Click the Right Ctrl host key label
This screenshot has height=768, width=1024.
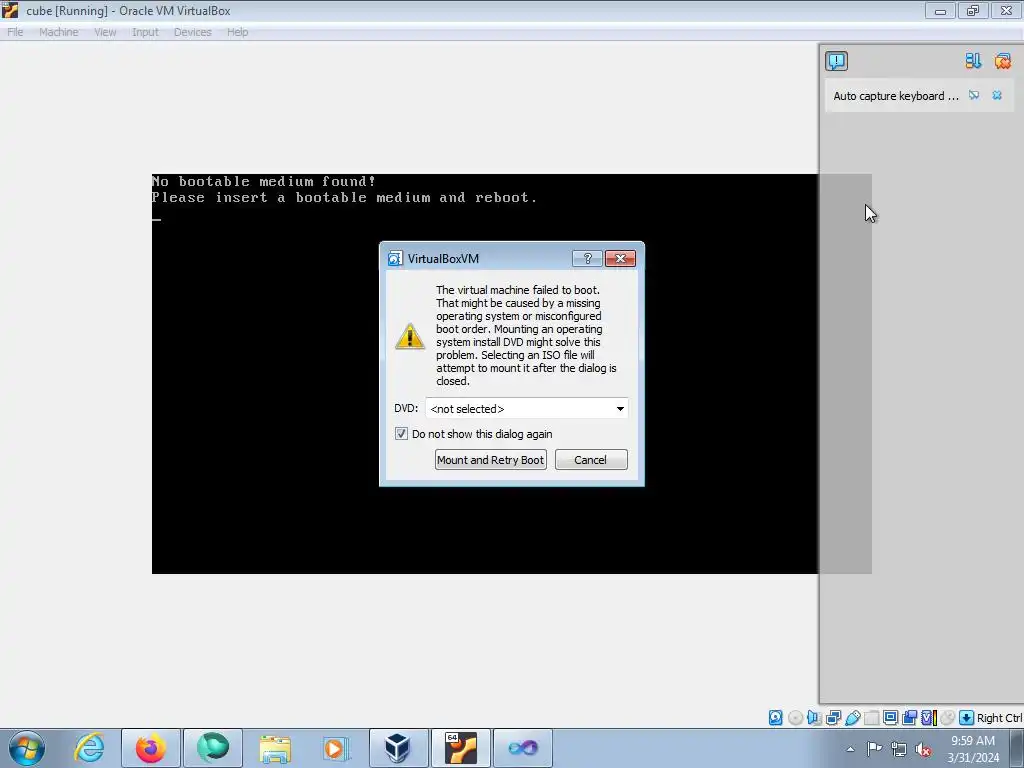[x=999, y=718]
